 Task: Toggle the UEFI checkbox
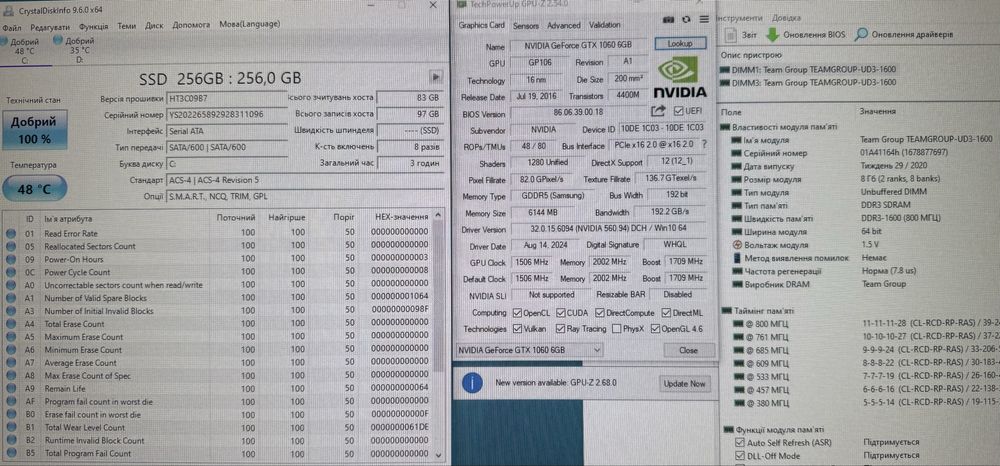[x=679, y=111]
